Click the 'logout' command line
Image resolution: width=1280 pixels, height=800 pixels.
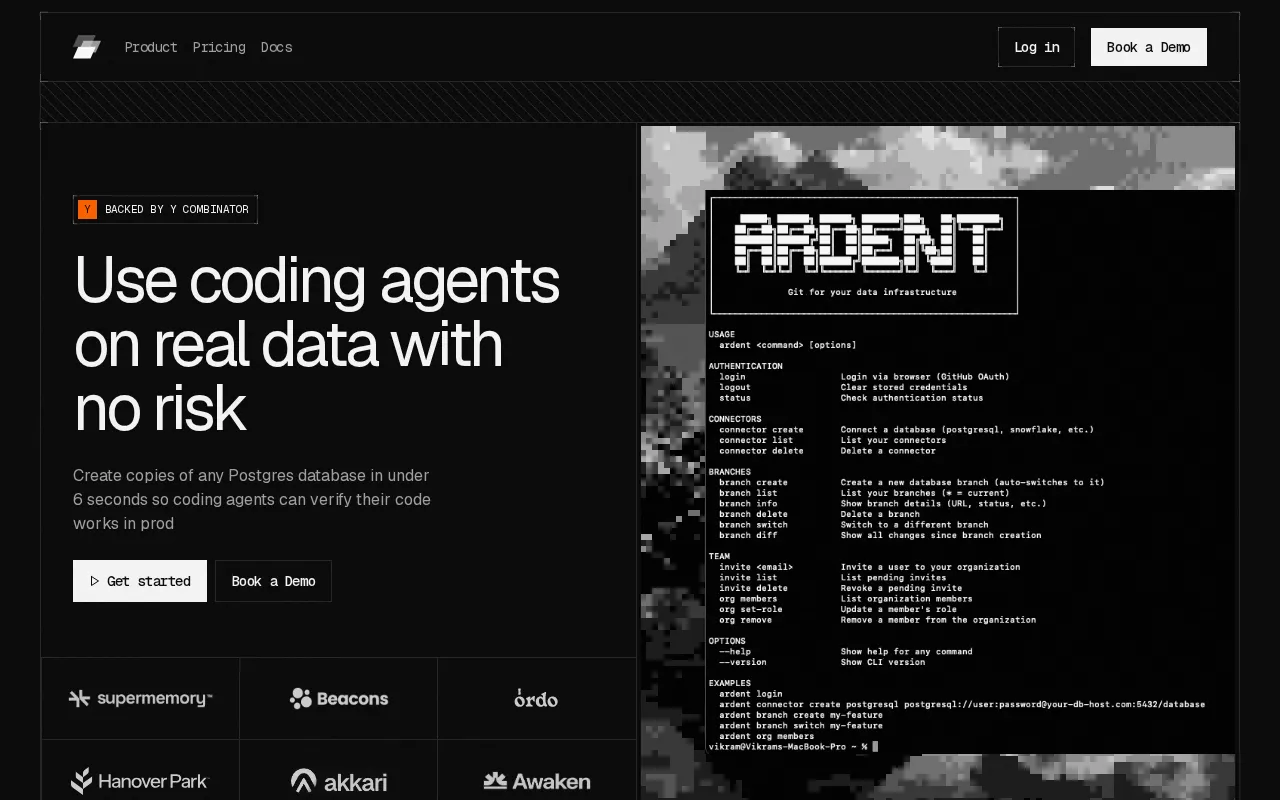(x=734, y=387)
